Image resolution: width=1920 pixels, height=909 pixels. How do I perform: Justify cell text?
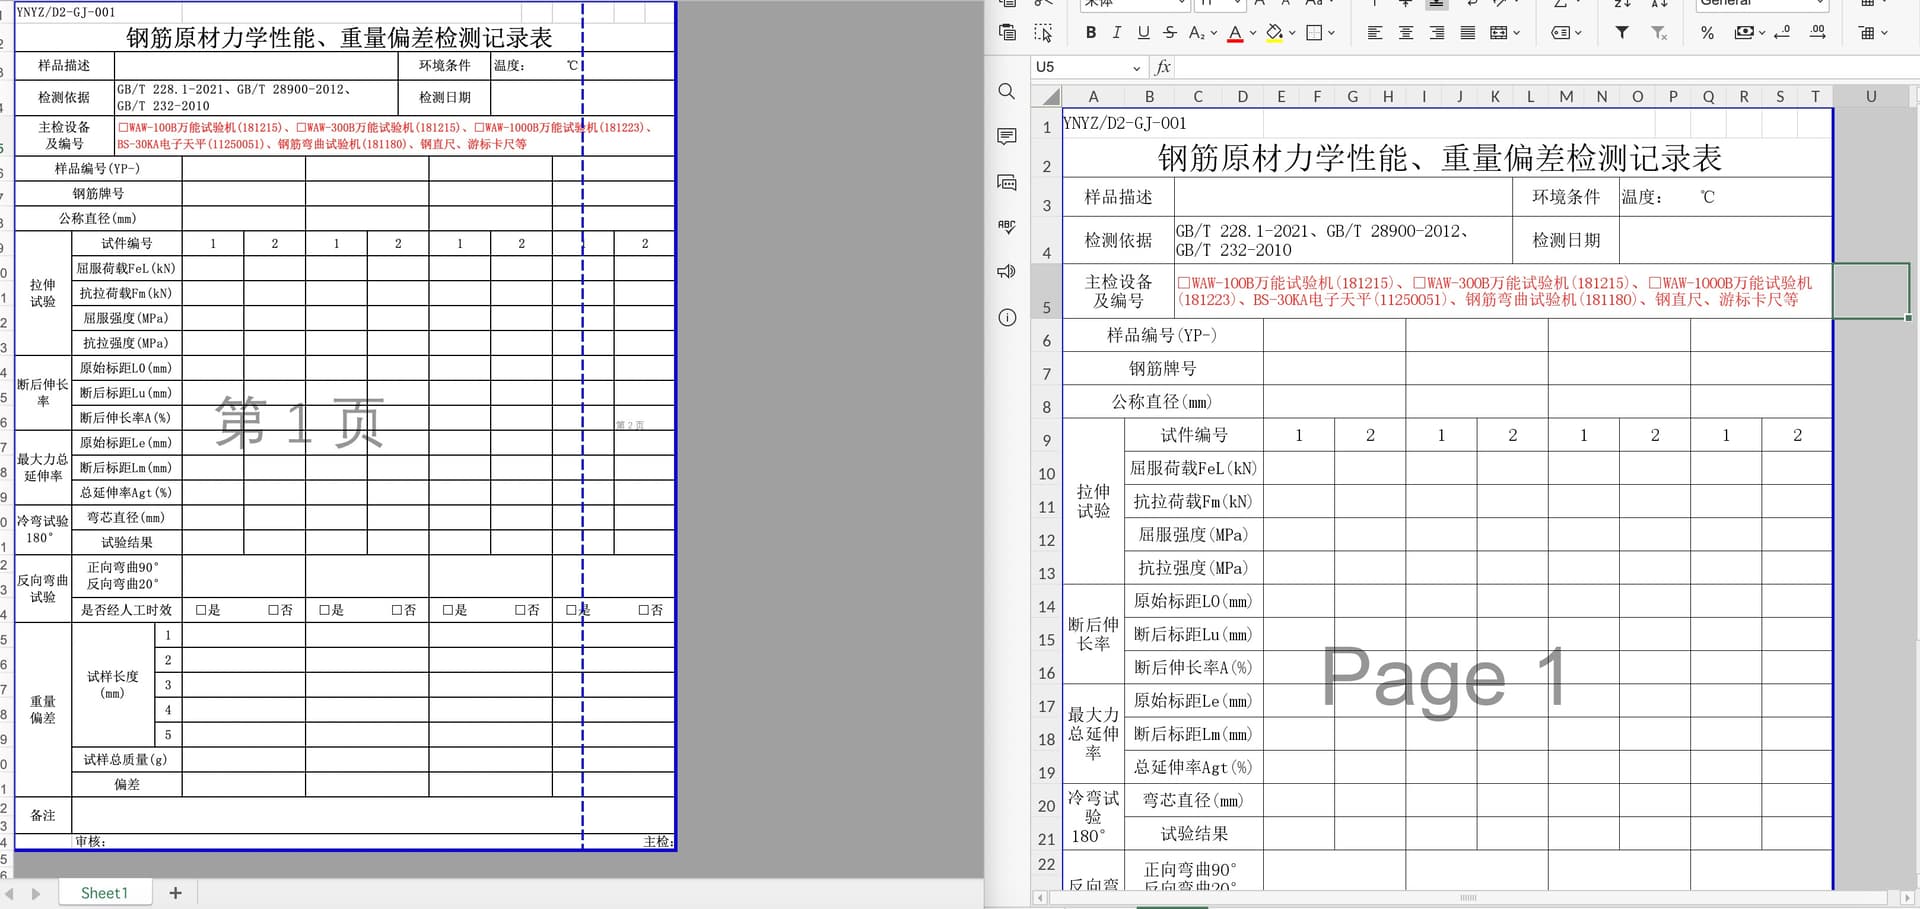1468,33
